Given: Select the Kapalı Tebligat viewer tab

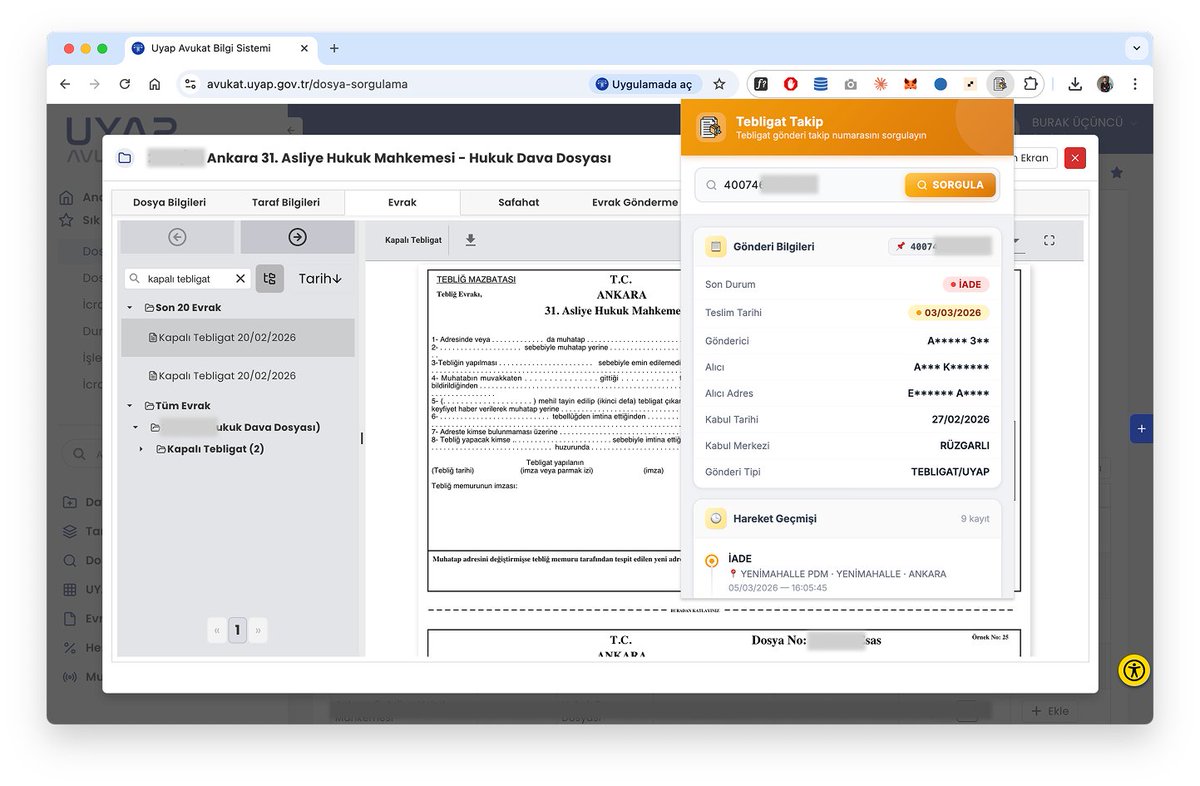Looking at the screenshot, I should coord(413,240).
